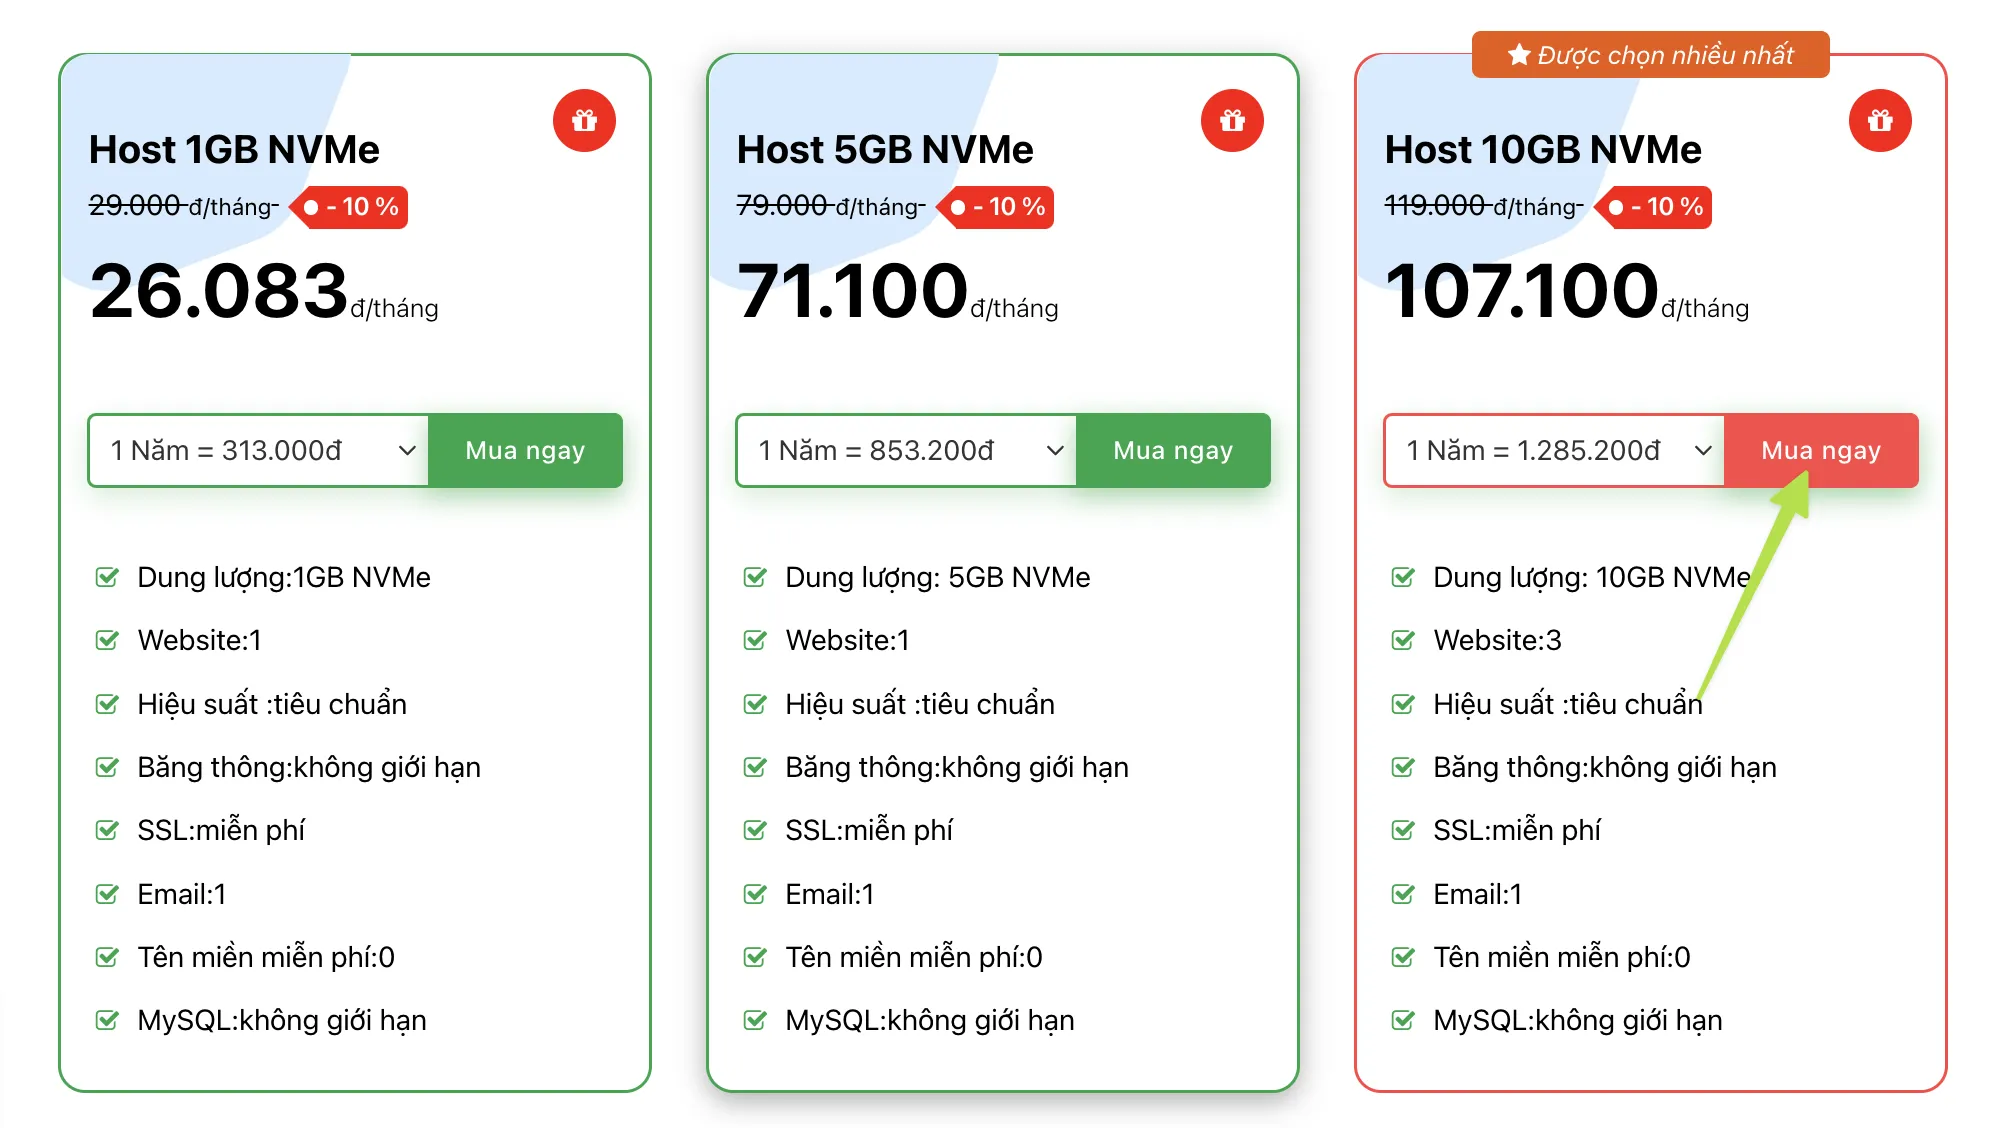Click check icon beside 'Email:1' in Host 5GB
This screenshot has height=1128, width=2008.
pyautogui.click(x=755, y=894)
